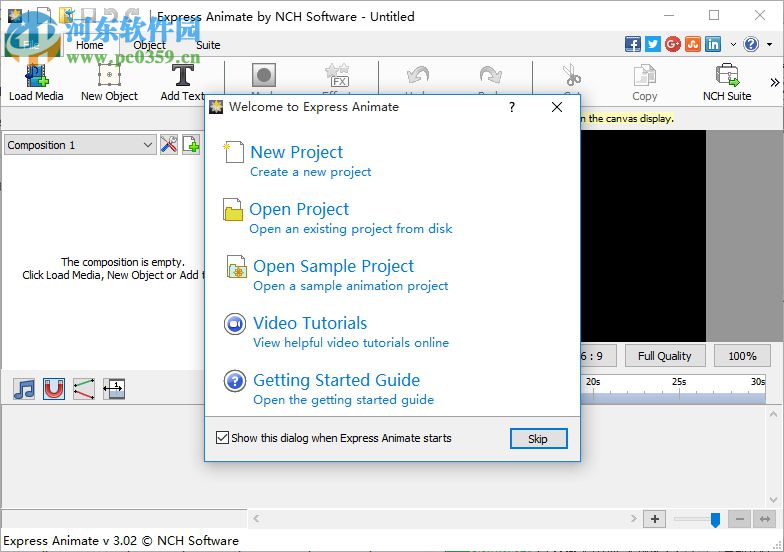Screen dimensions: 784x552
Task: Share on StumbleUpon icon
Action: click(693, 44)
